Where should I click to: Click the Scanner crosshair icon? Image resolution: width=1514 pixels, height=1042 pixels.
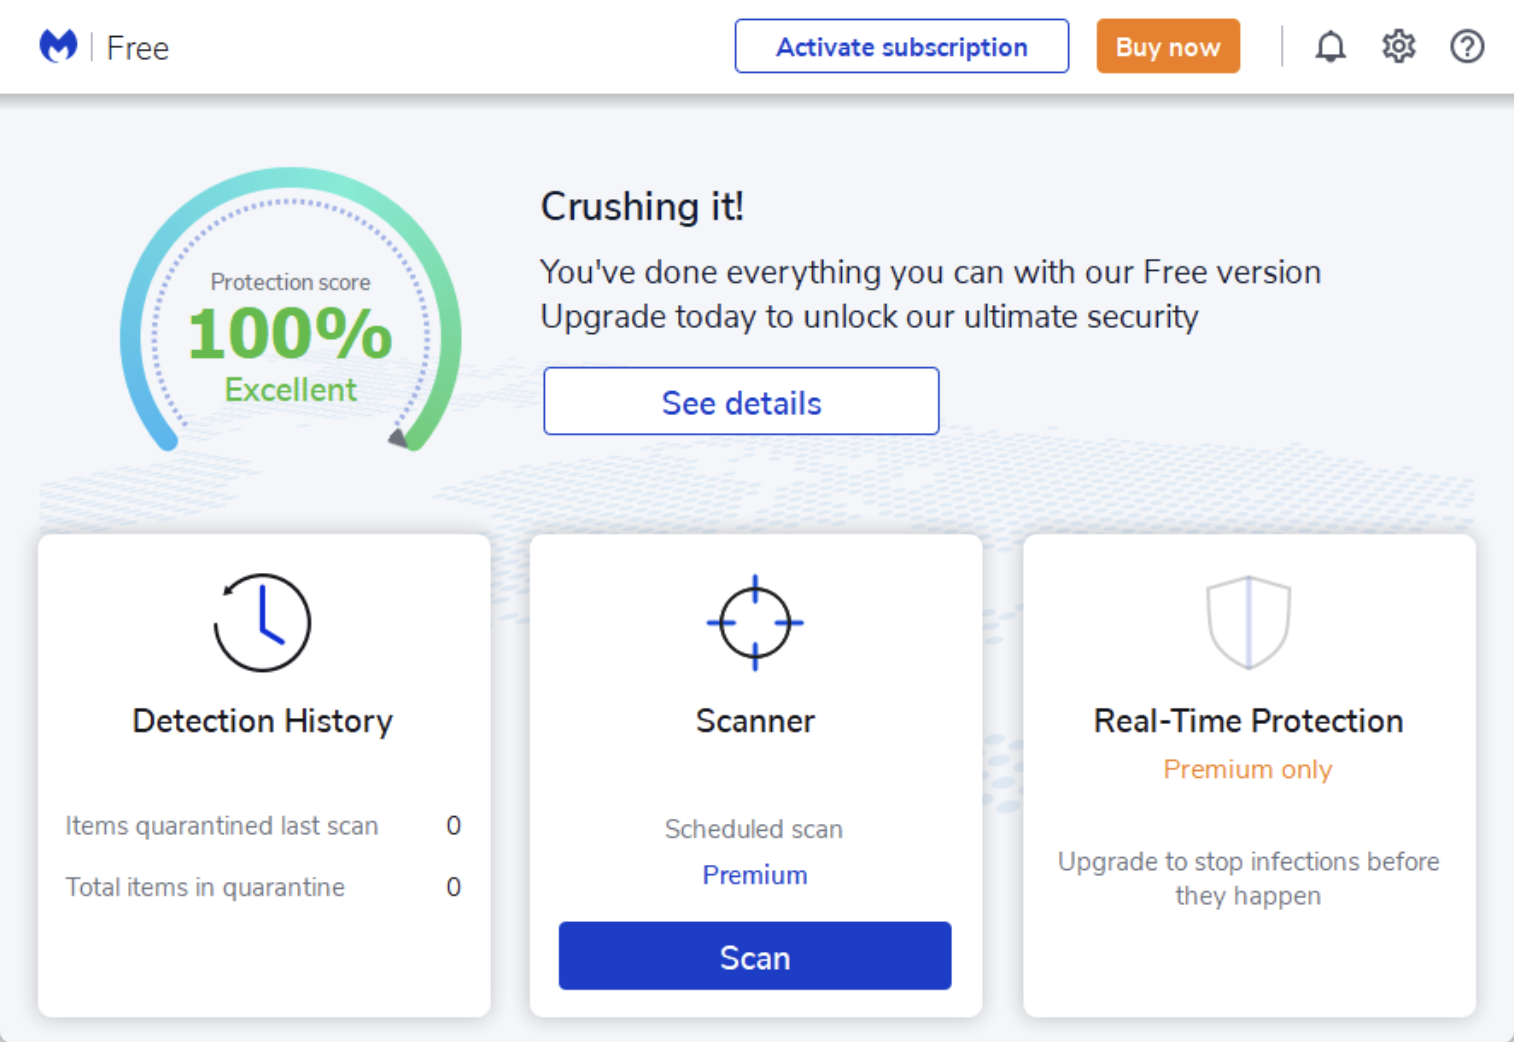pos(755,622)
